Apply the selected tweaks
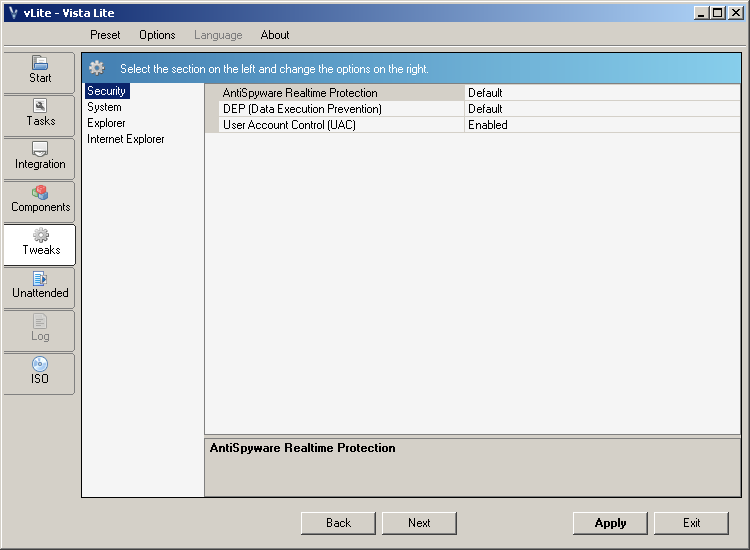 pos(610,523)
